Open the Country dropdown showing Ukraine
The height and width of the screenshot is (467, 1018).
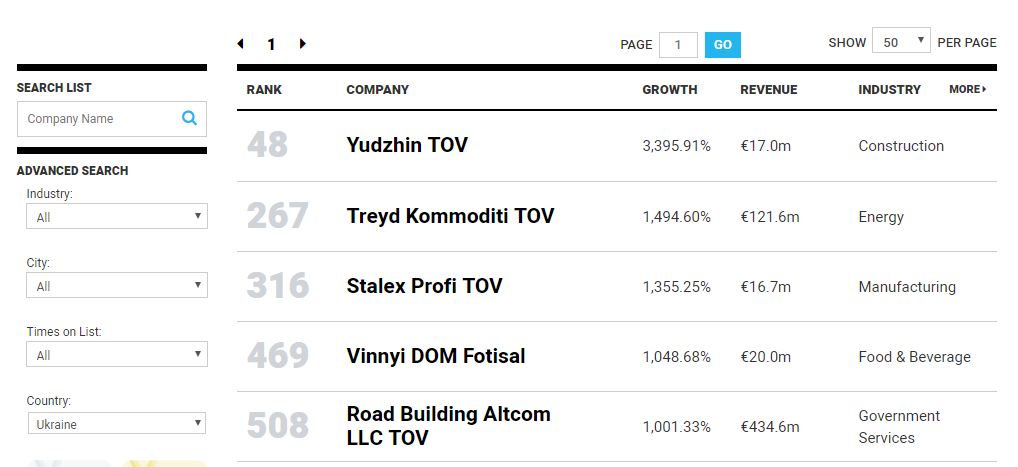[x=116, y=424]
